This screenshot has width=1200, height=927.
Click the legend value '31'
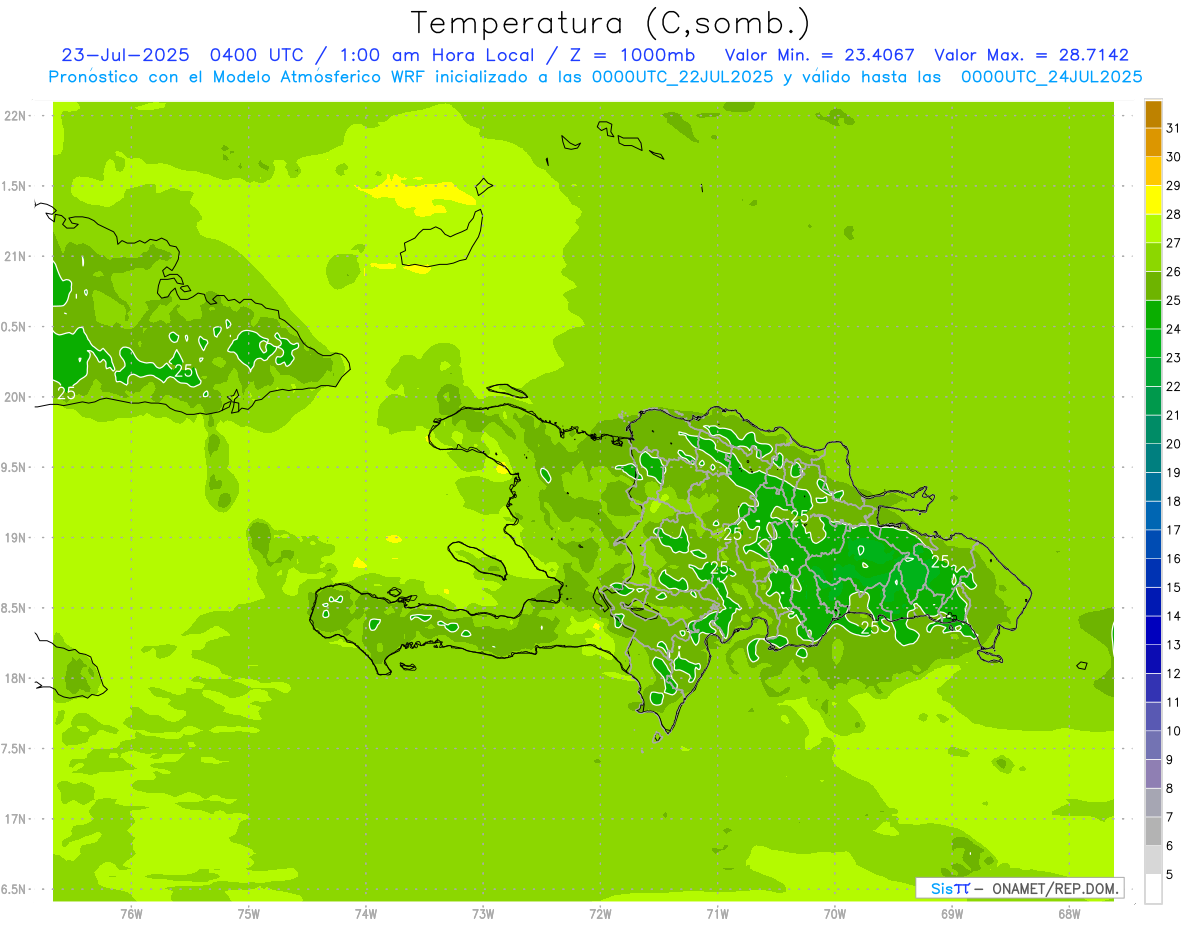coord(1174,128)
